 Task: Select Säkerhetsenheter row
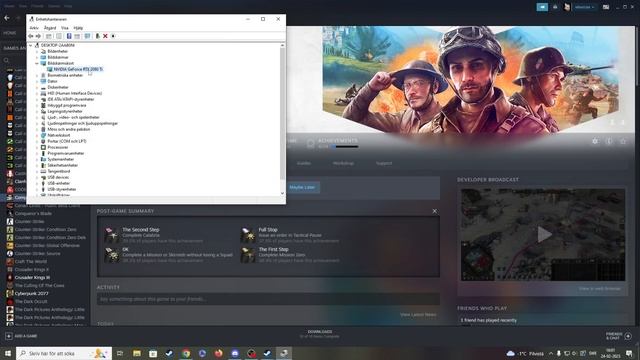pos(62,165)
